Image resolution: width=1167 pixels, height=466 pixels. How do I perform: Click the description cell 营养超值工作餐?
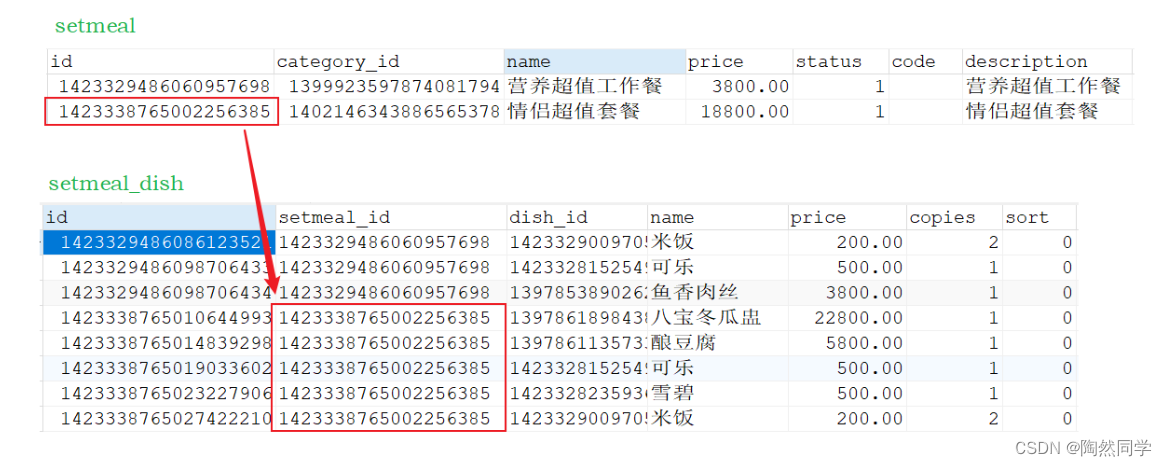pos(1047,86)
